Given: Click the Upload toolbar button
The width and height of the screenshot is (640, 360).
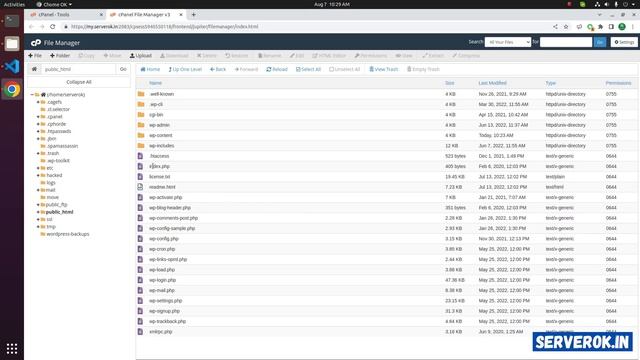Looking at the screenshot, I should [x=140, y=56].
